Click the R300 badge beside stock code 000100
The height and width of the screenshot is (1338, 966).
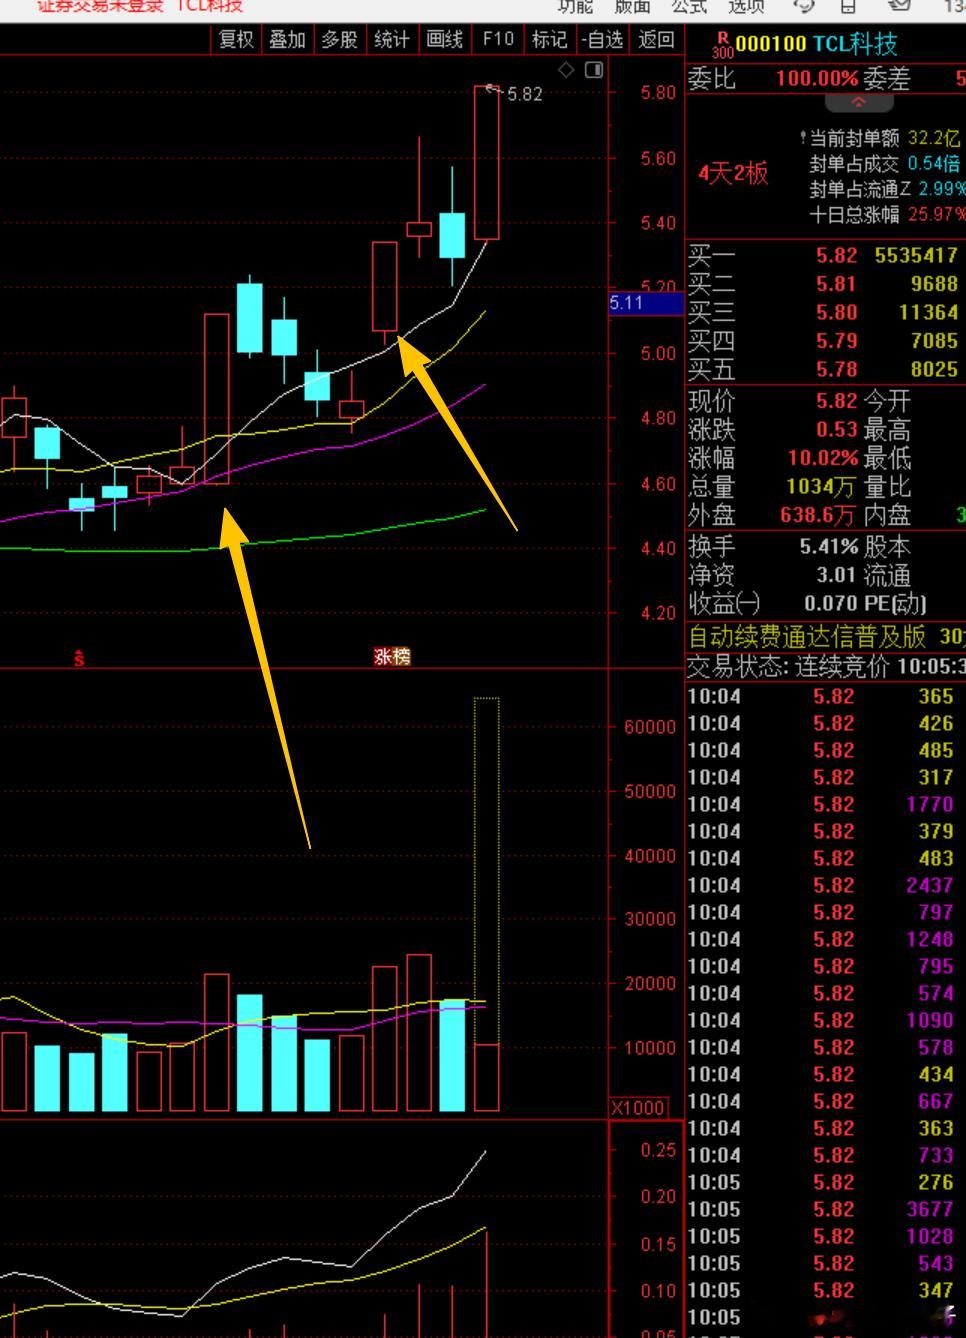(x=722, y=45)
